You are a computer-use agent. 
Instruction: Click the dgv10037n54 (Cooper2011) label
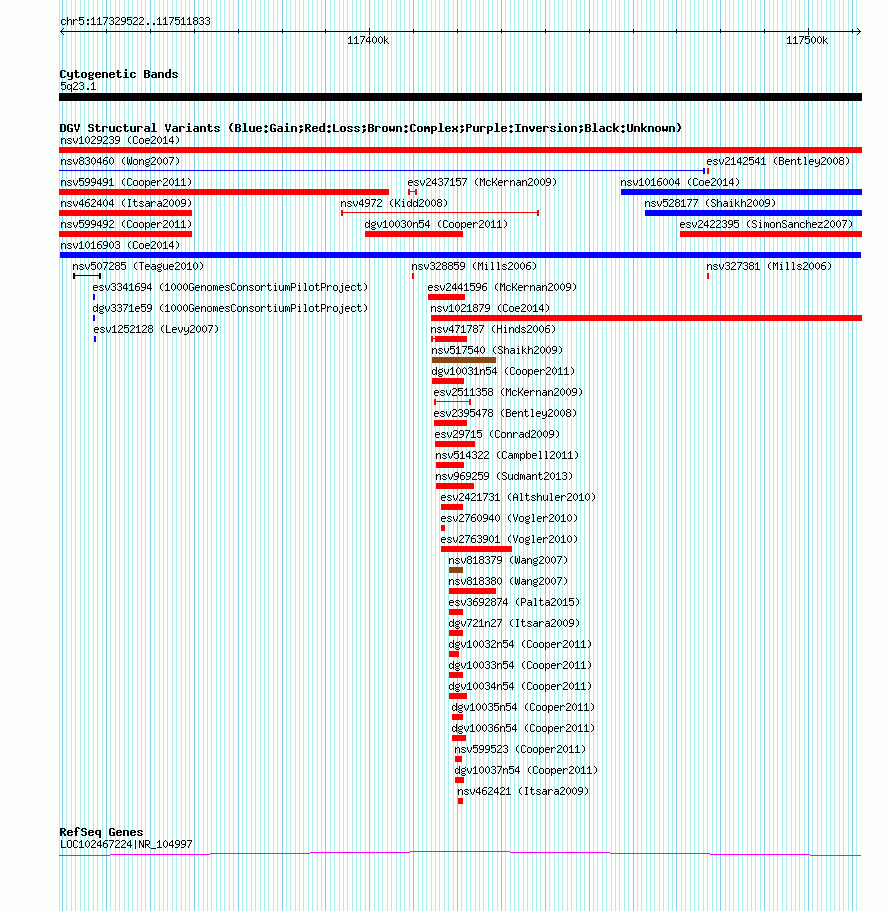click(x=526, y=770)
